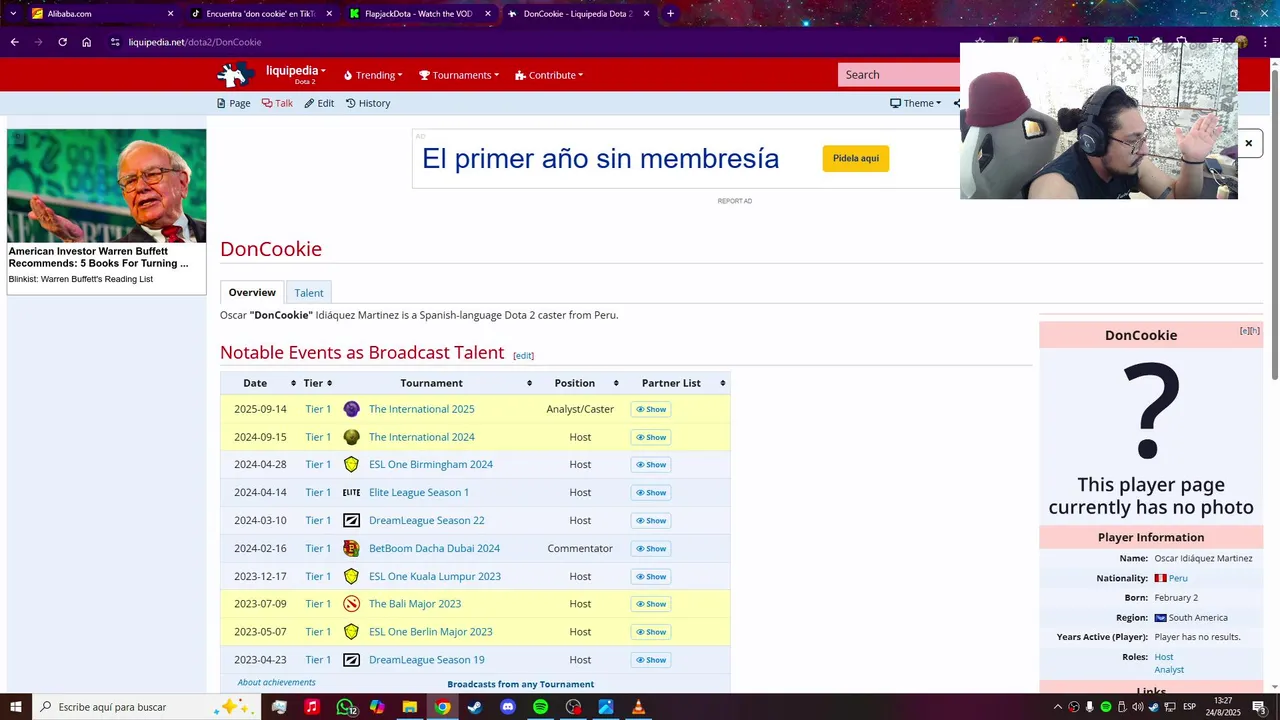Screen dimensions: 1280x720
Task: Show partner list for ESL One Kuala Lumpur 2023
Action: point(651,577)
